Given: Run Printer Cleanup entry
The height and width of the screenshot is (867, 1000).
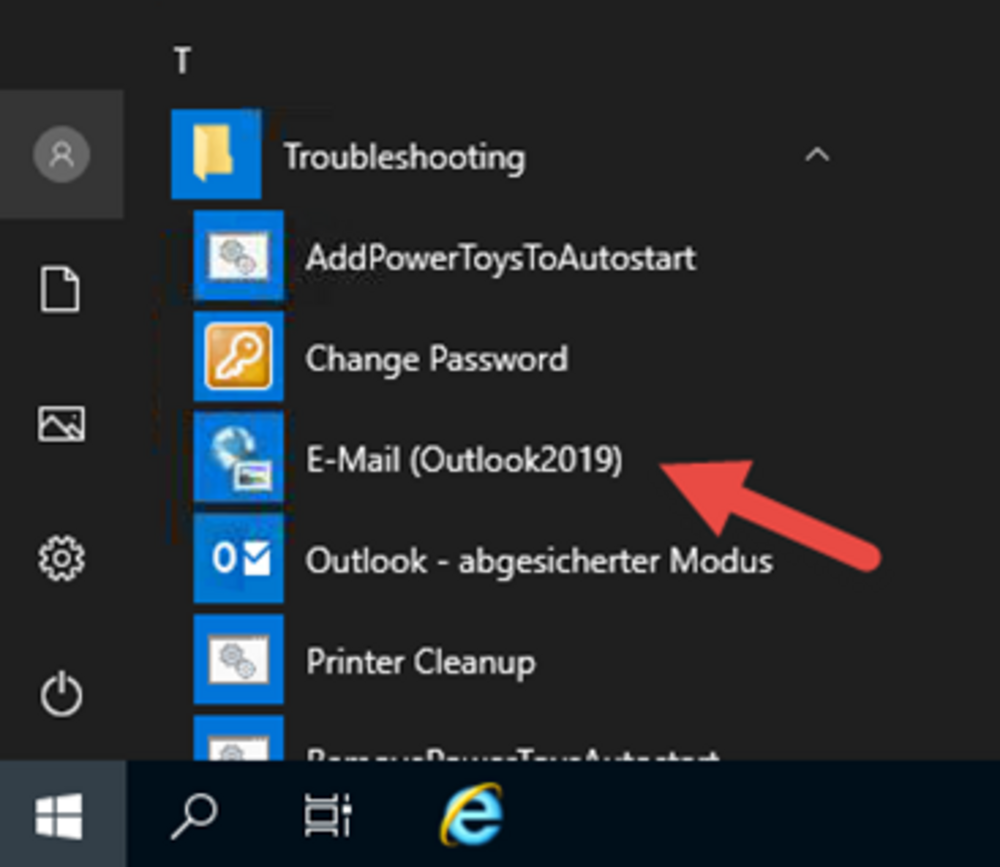Looking at the screenshot, I should 420,662.
